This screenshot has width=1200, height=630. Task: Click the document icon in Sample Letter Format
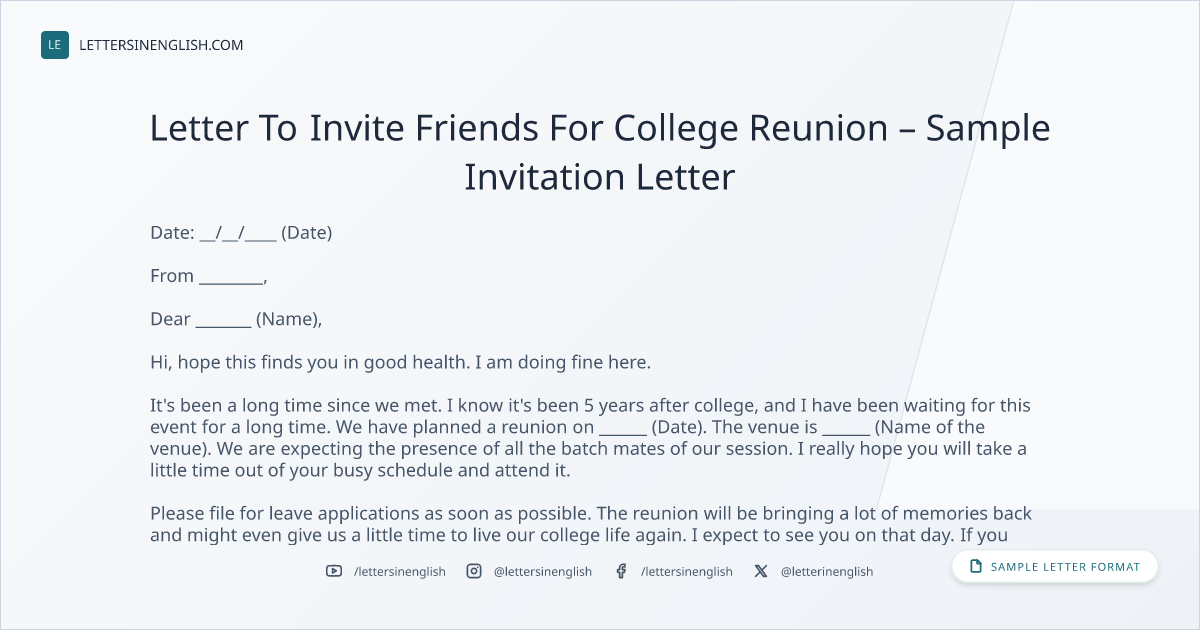(976, 567)
